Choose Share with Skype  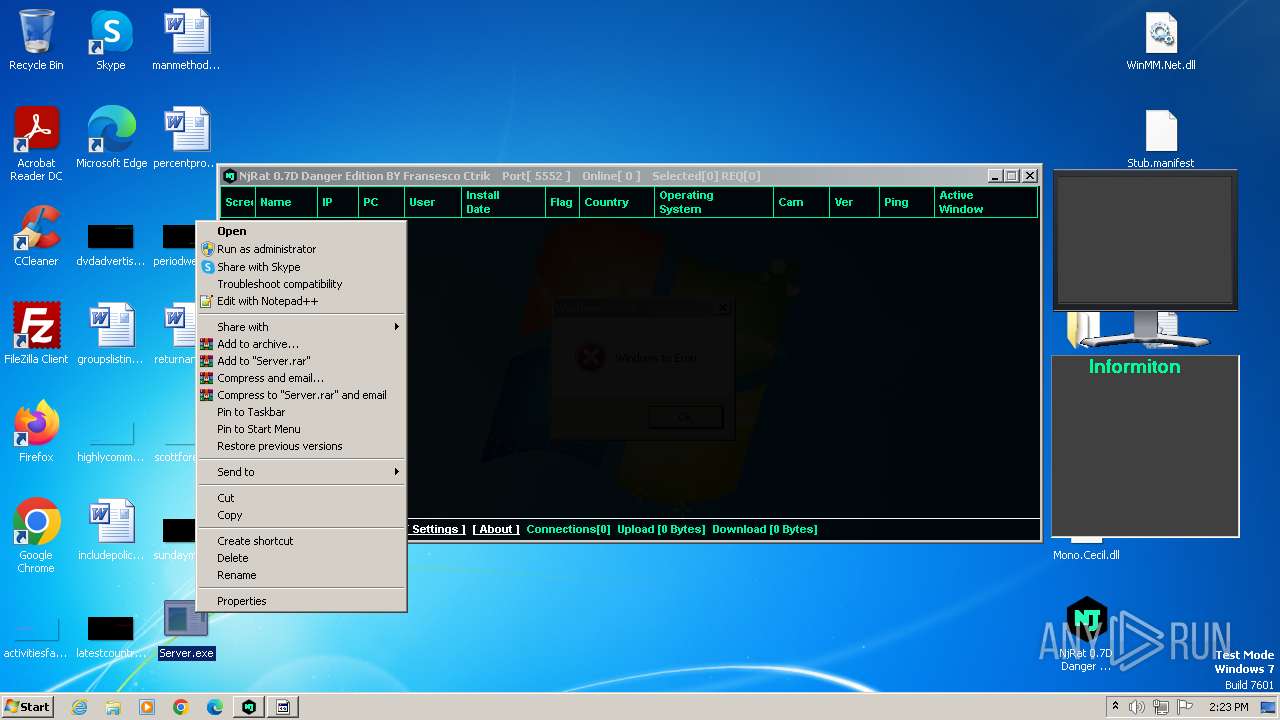pos(301,267)
